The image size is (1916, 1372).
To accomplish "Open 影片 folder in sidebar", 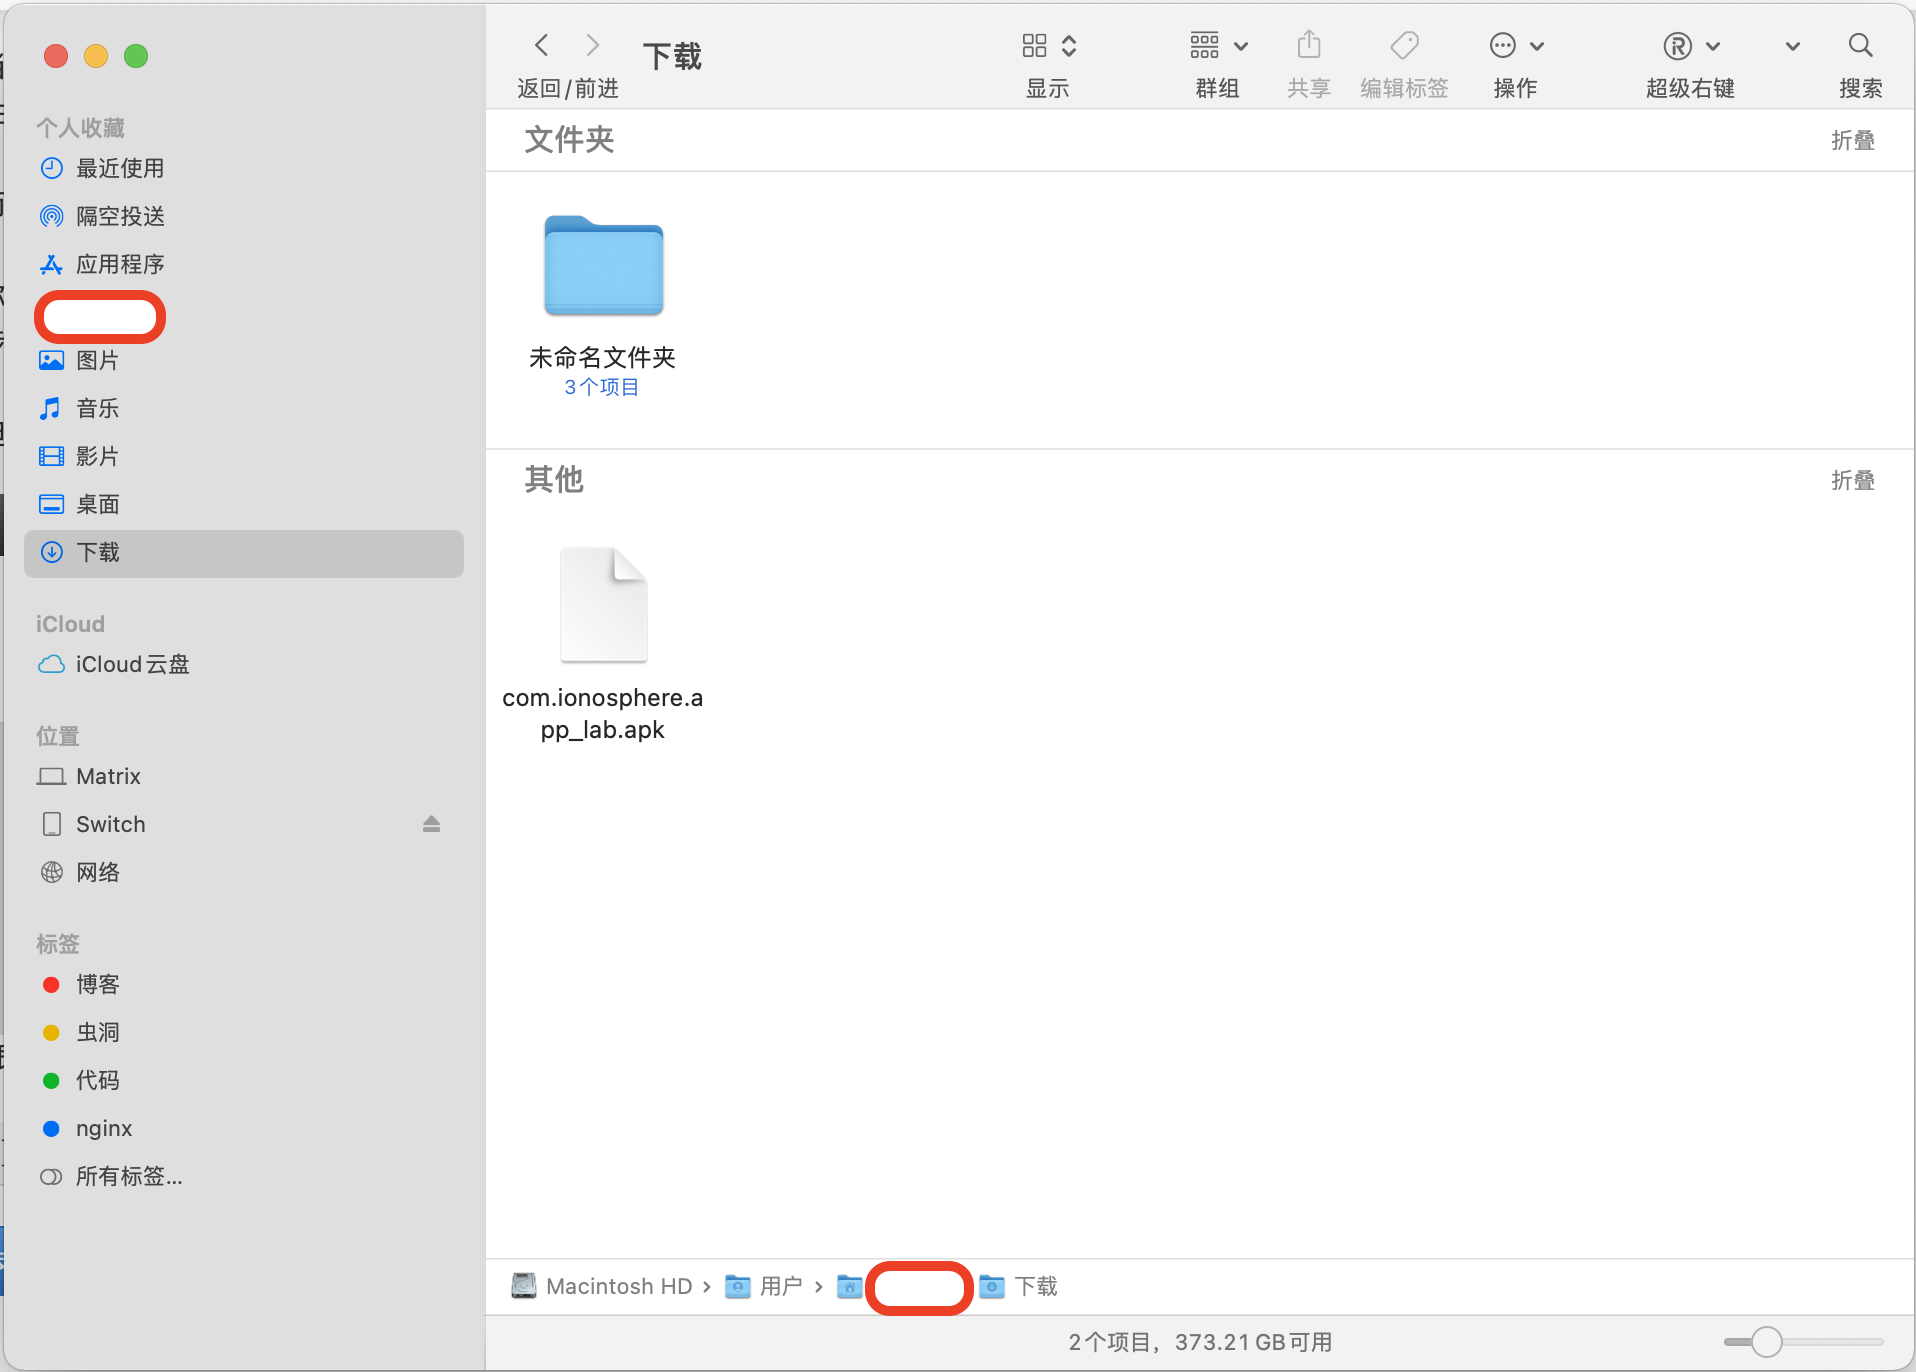I will coord(244,456).
